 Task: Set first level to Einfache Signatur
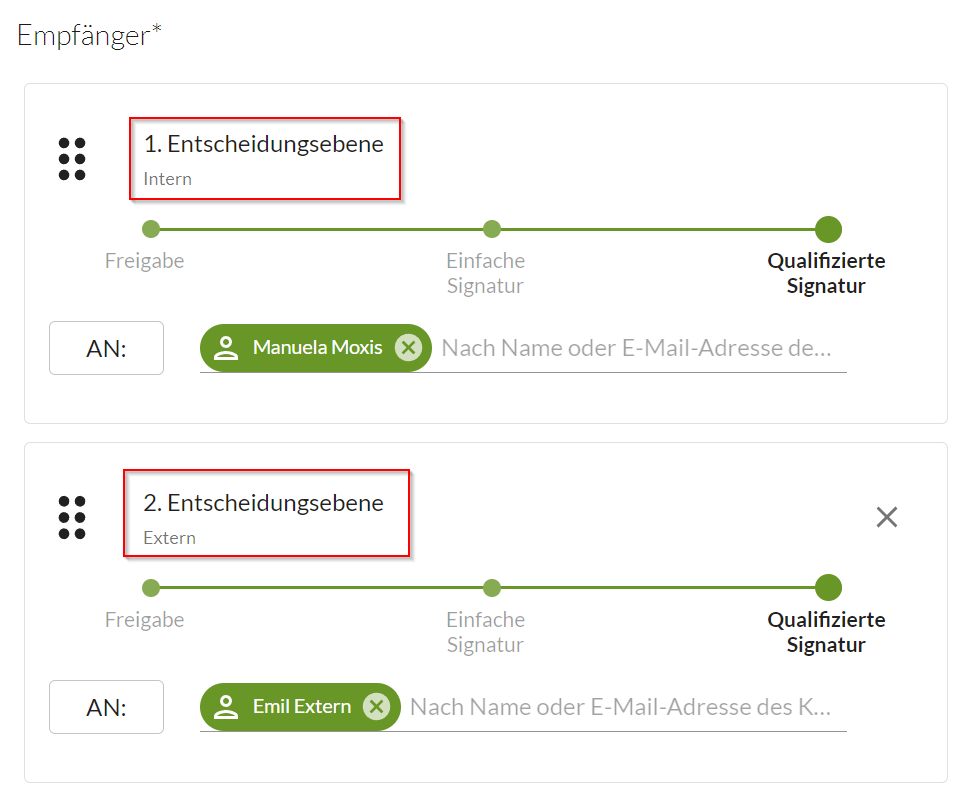click(x=491, y=230)
